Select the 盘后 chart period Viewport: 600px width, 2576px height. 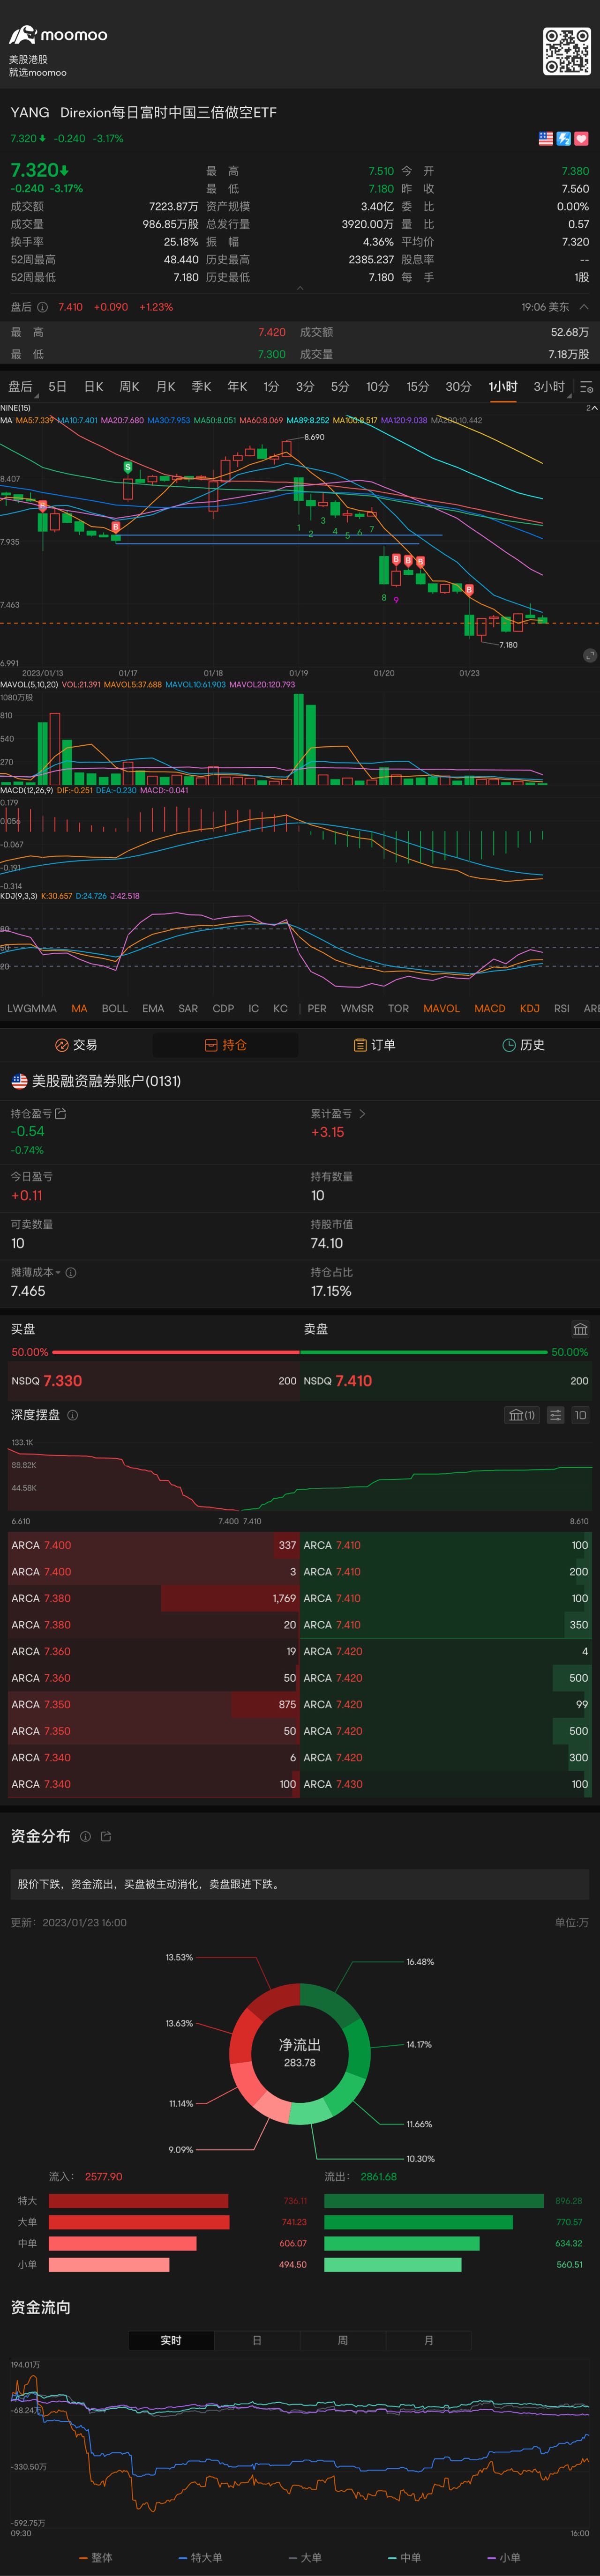pyautogui.click(x=20, y=387)
